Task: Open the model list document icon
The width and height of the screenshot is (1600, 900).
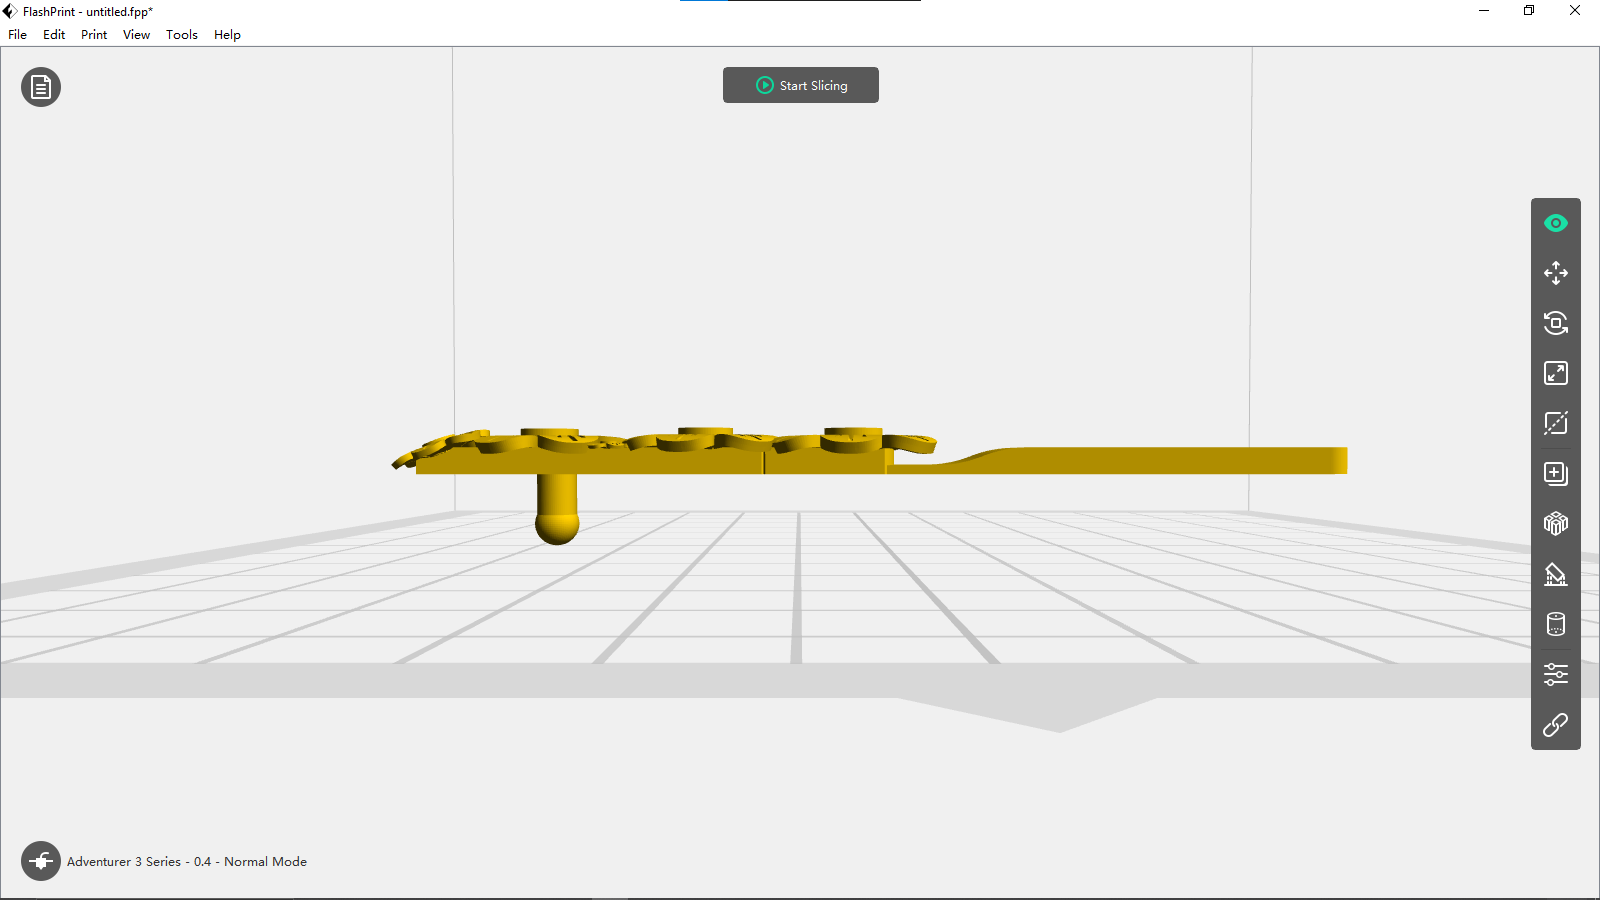Action: 41,88
